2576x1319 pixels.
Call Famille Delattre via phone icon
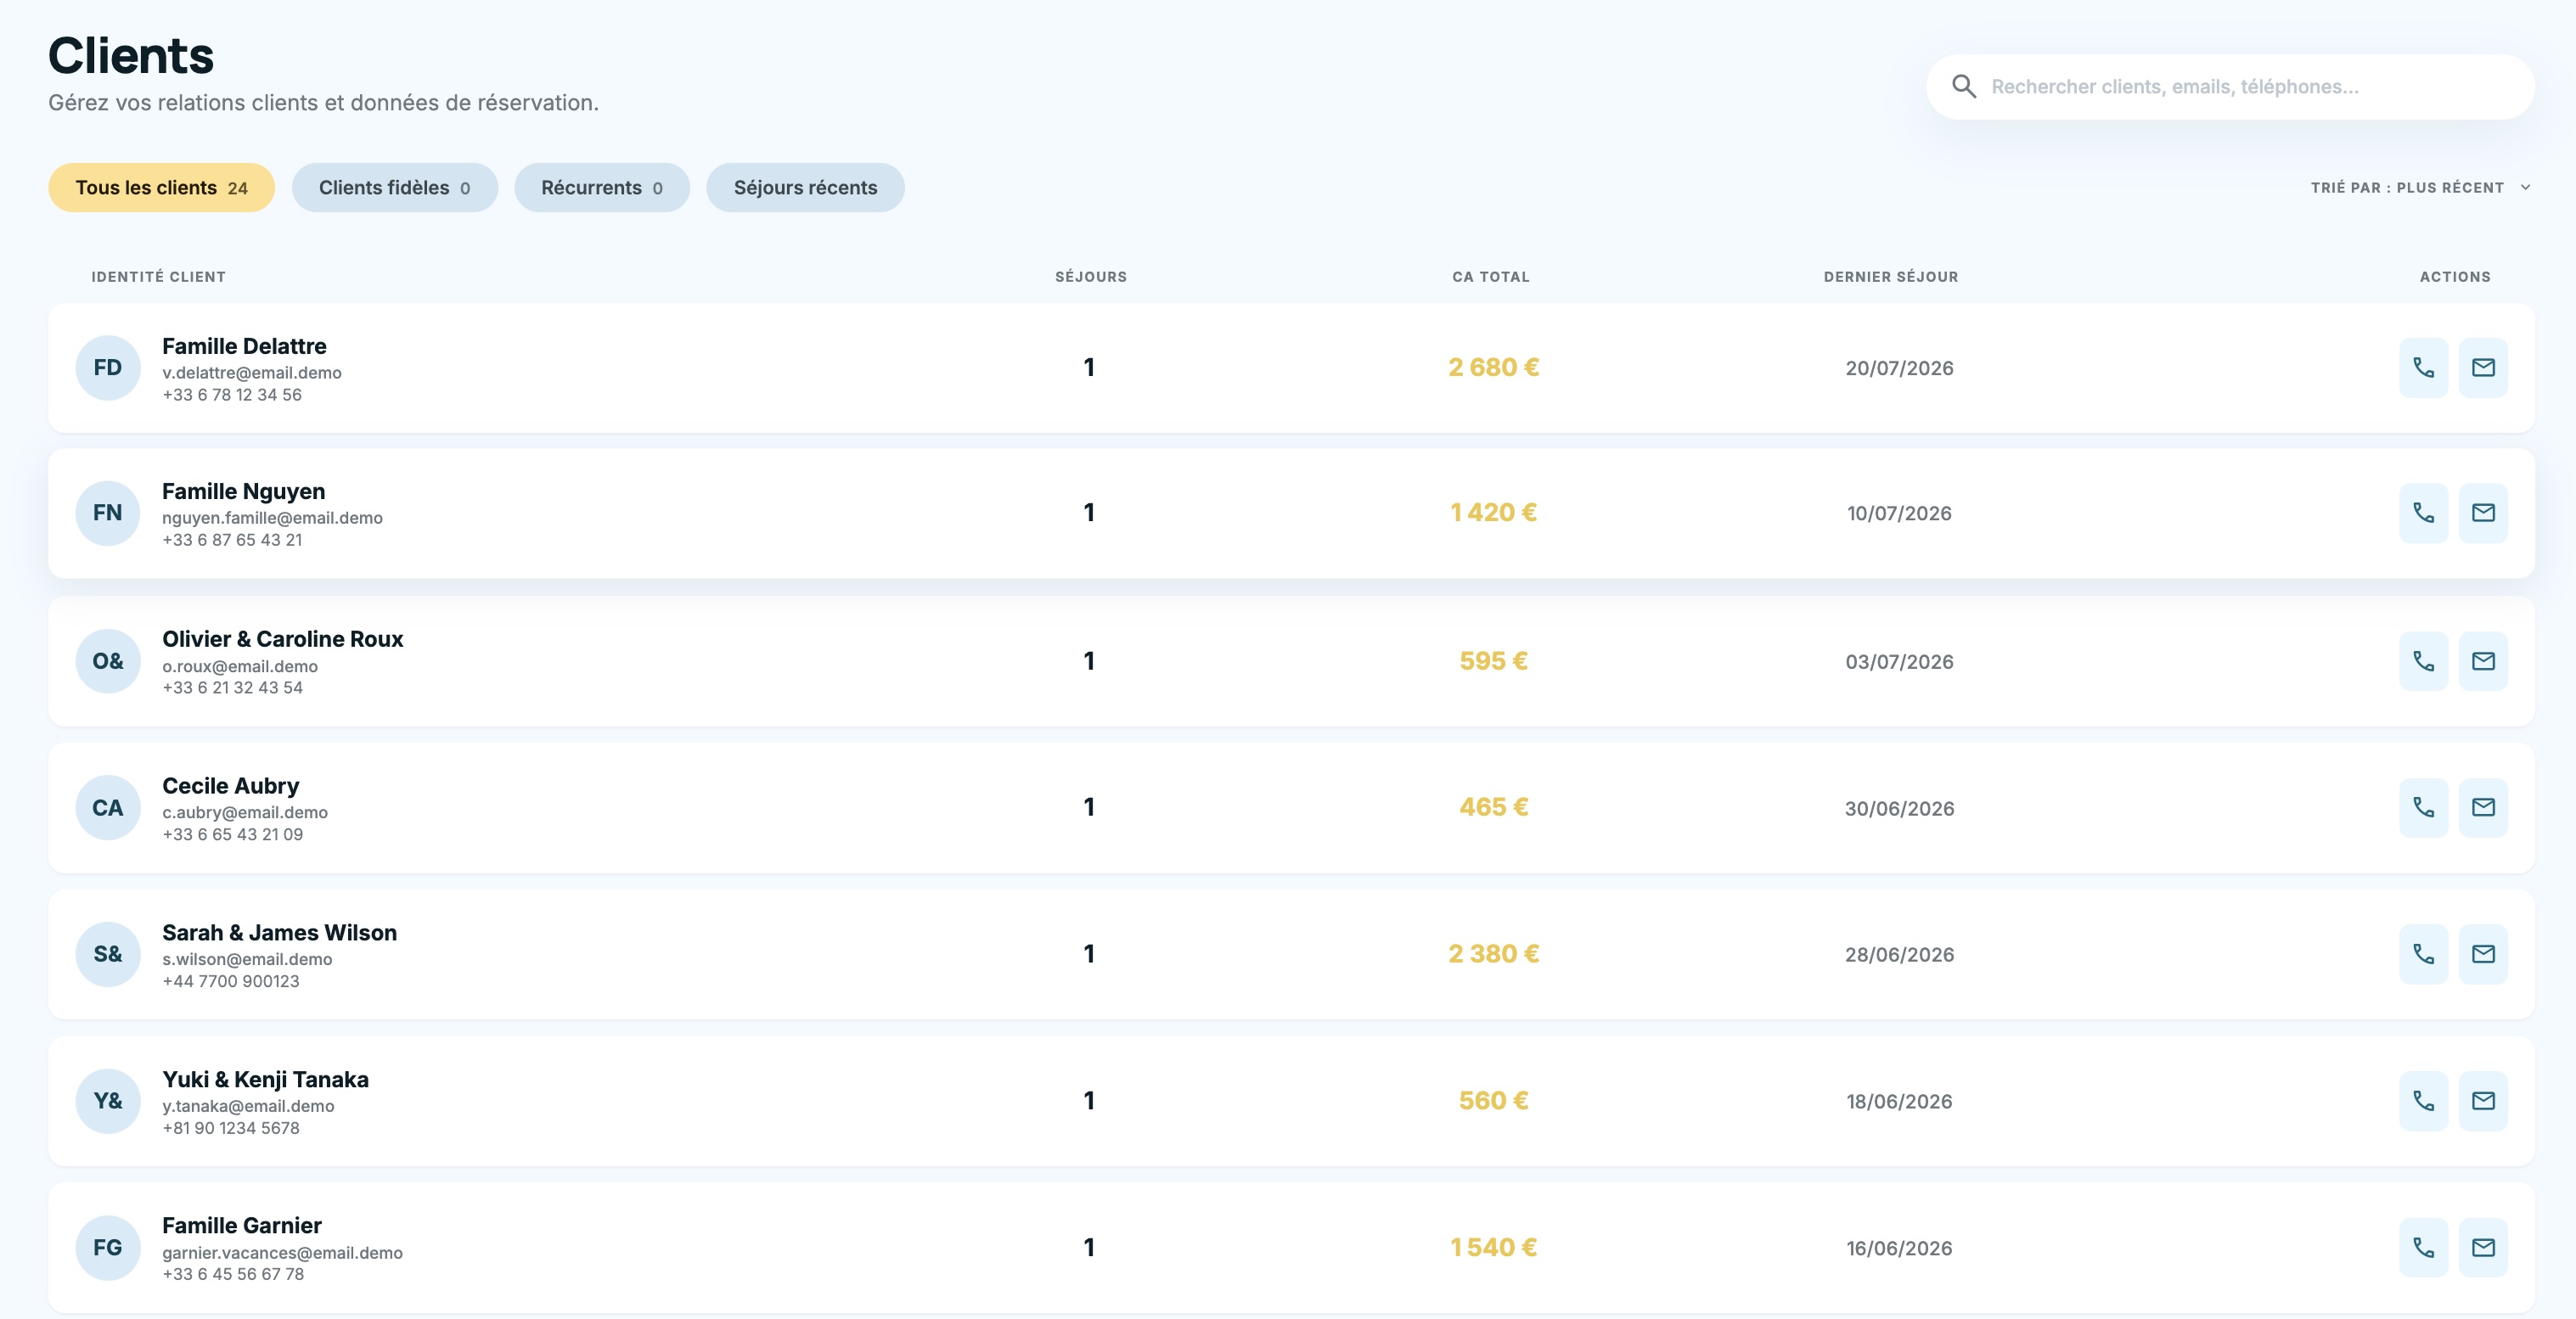tap(2423, 368)
